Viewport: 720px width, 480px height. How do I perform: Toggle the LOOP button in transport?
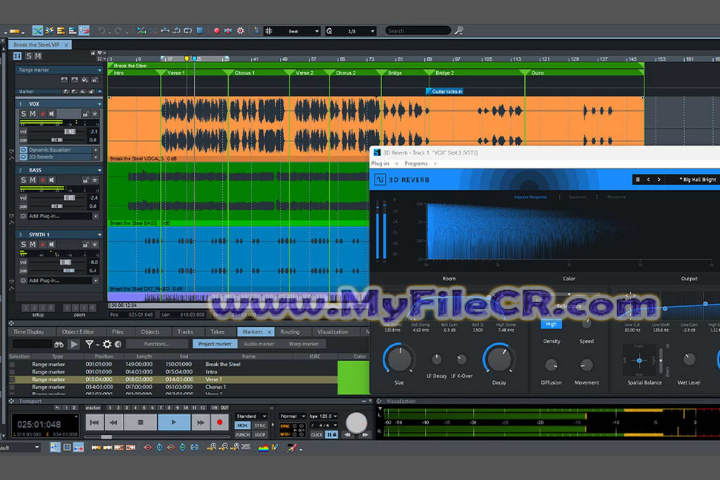(260, 434)
